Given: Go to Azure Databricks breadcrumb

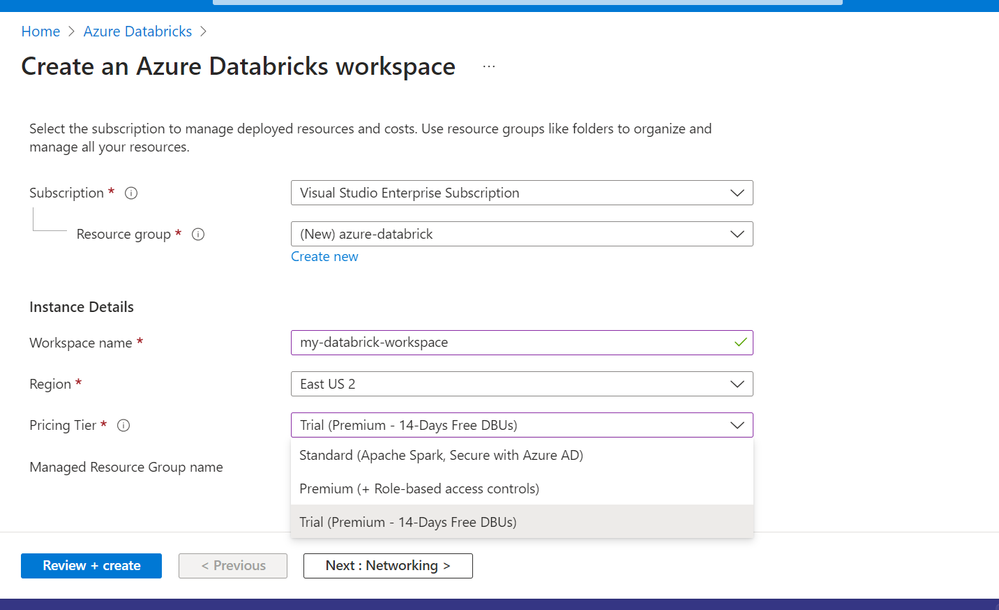Looking at the screenshot, I should coord(138,31).
